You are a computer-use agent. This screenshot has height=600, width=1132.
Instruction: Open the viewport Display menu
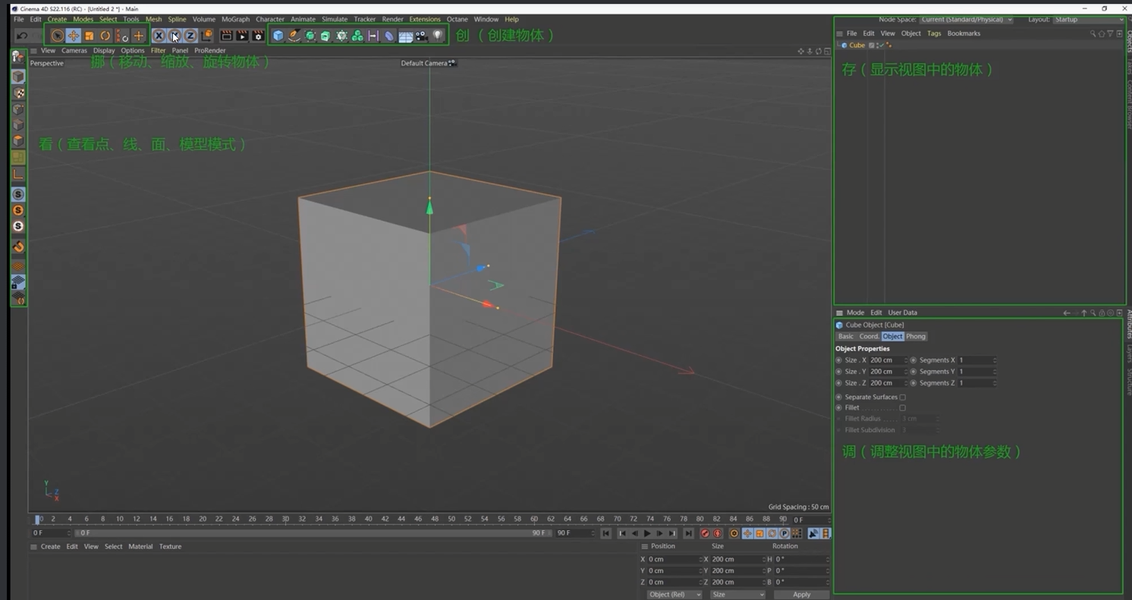[x=104, y=51]
